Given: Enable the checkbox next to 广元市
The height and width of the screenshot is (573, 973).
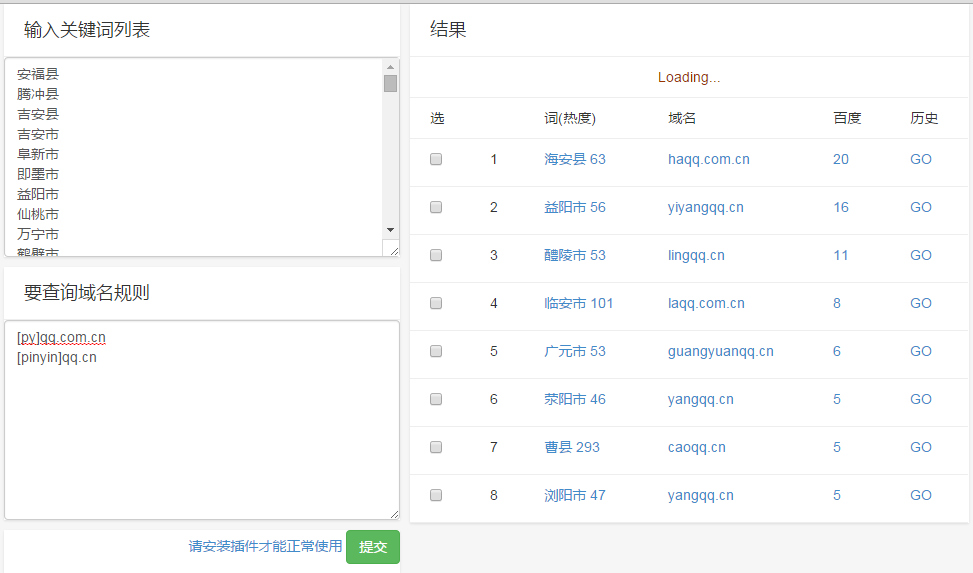Looking at the screenshot, I should coord(436,351).
